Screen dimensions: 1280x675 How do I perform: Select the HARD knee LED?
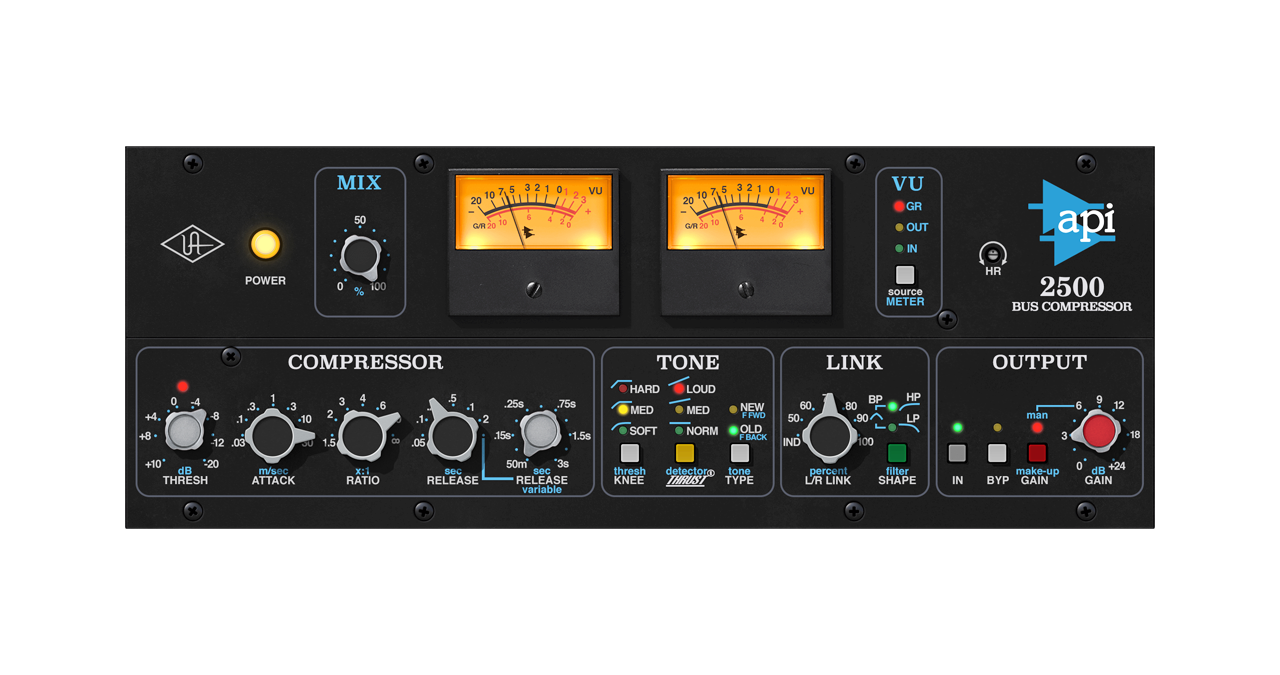pyautogui.click(x=622, y=389)
